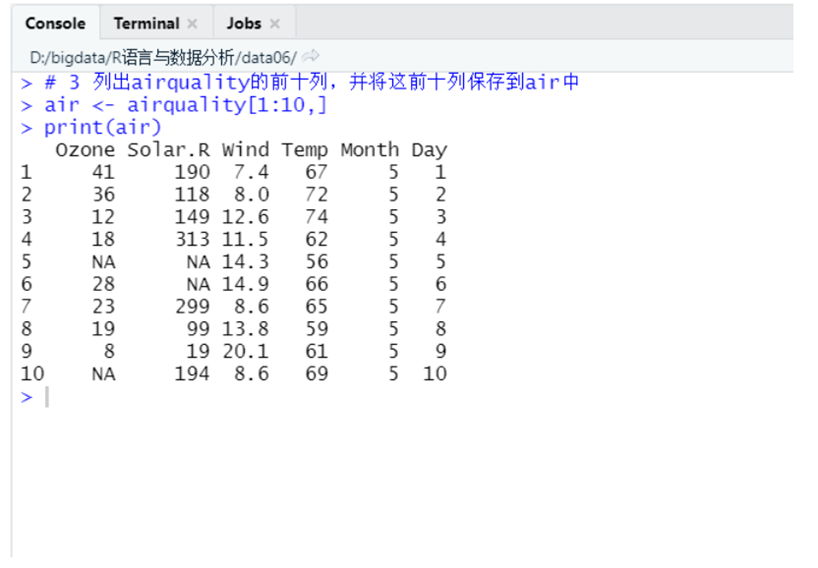The width and height of the screenshot is (818, 568).
Task: Click Wind value 20.1 in row 9
Action: tap(245, 352)
